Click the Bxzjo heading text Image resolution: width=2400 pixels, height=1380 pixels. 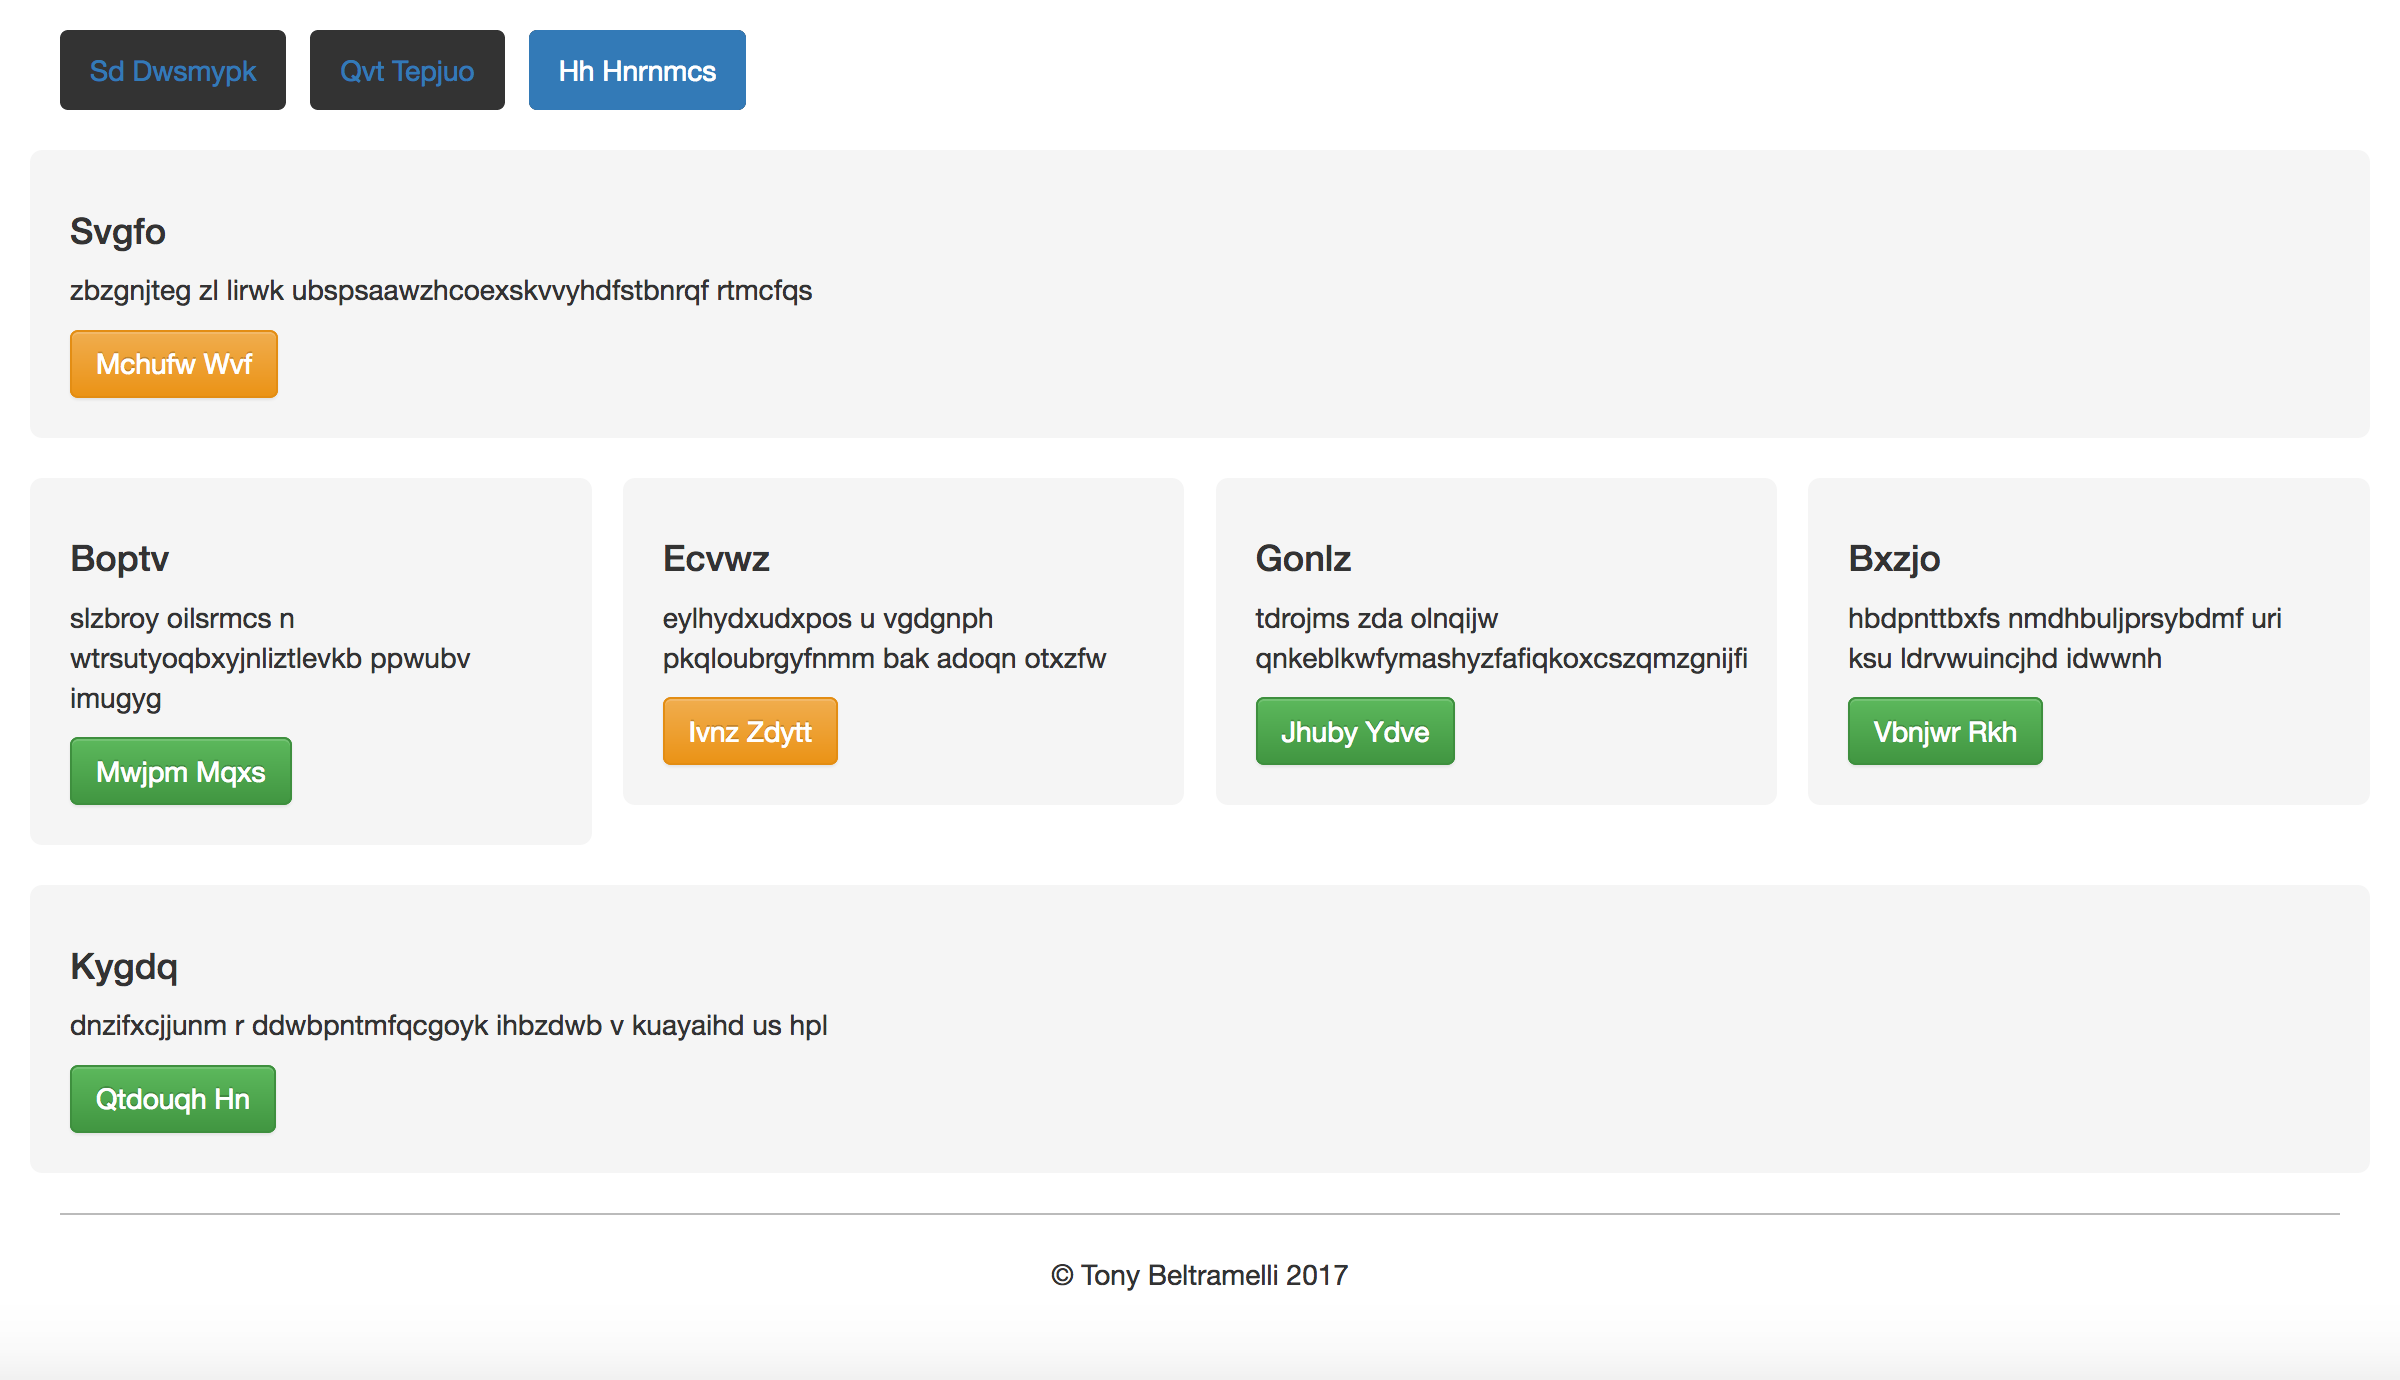(x=1894, y=559)
